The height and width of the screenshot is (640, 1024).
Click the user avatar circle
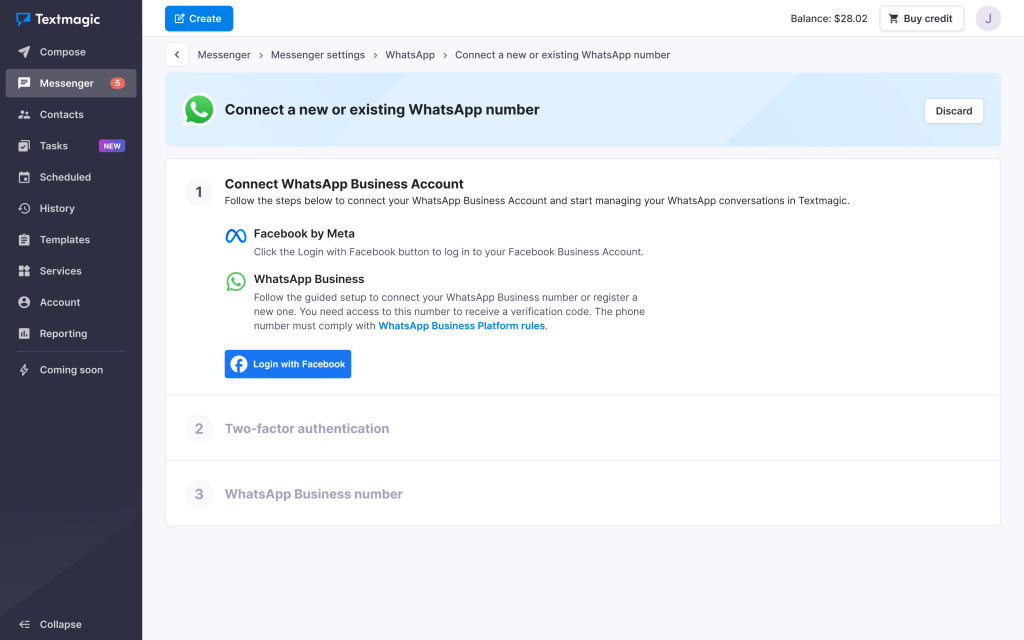point(988,18)
